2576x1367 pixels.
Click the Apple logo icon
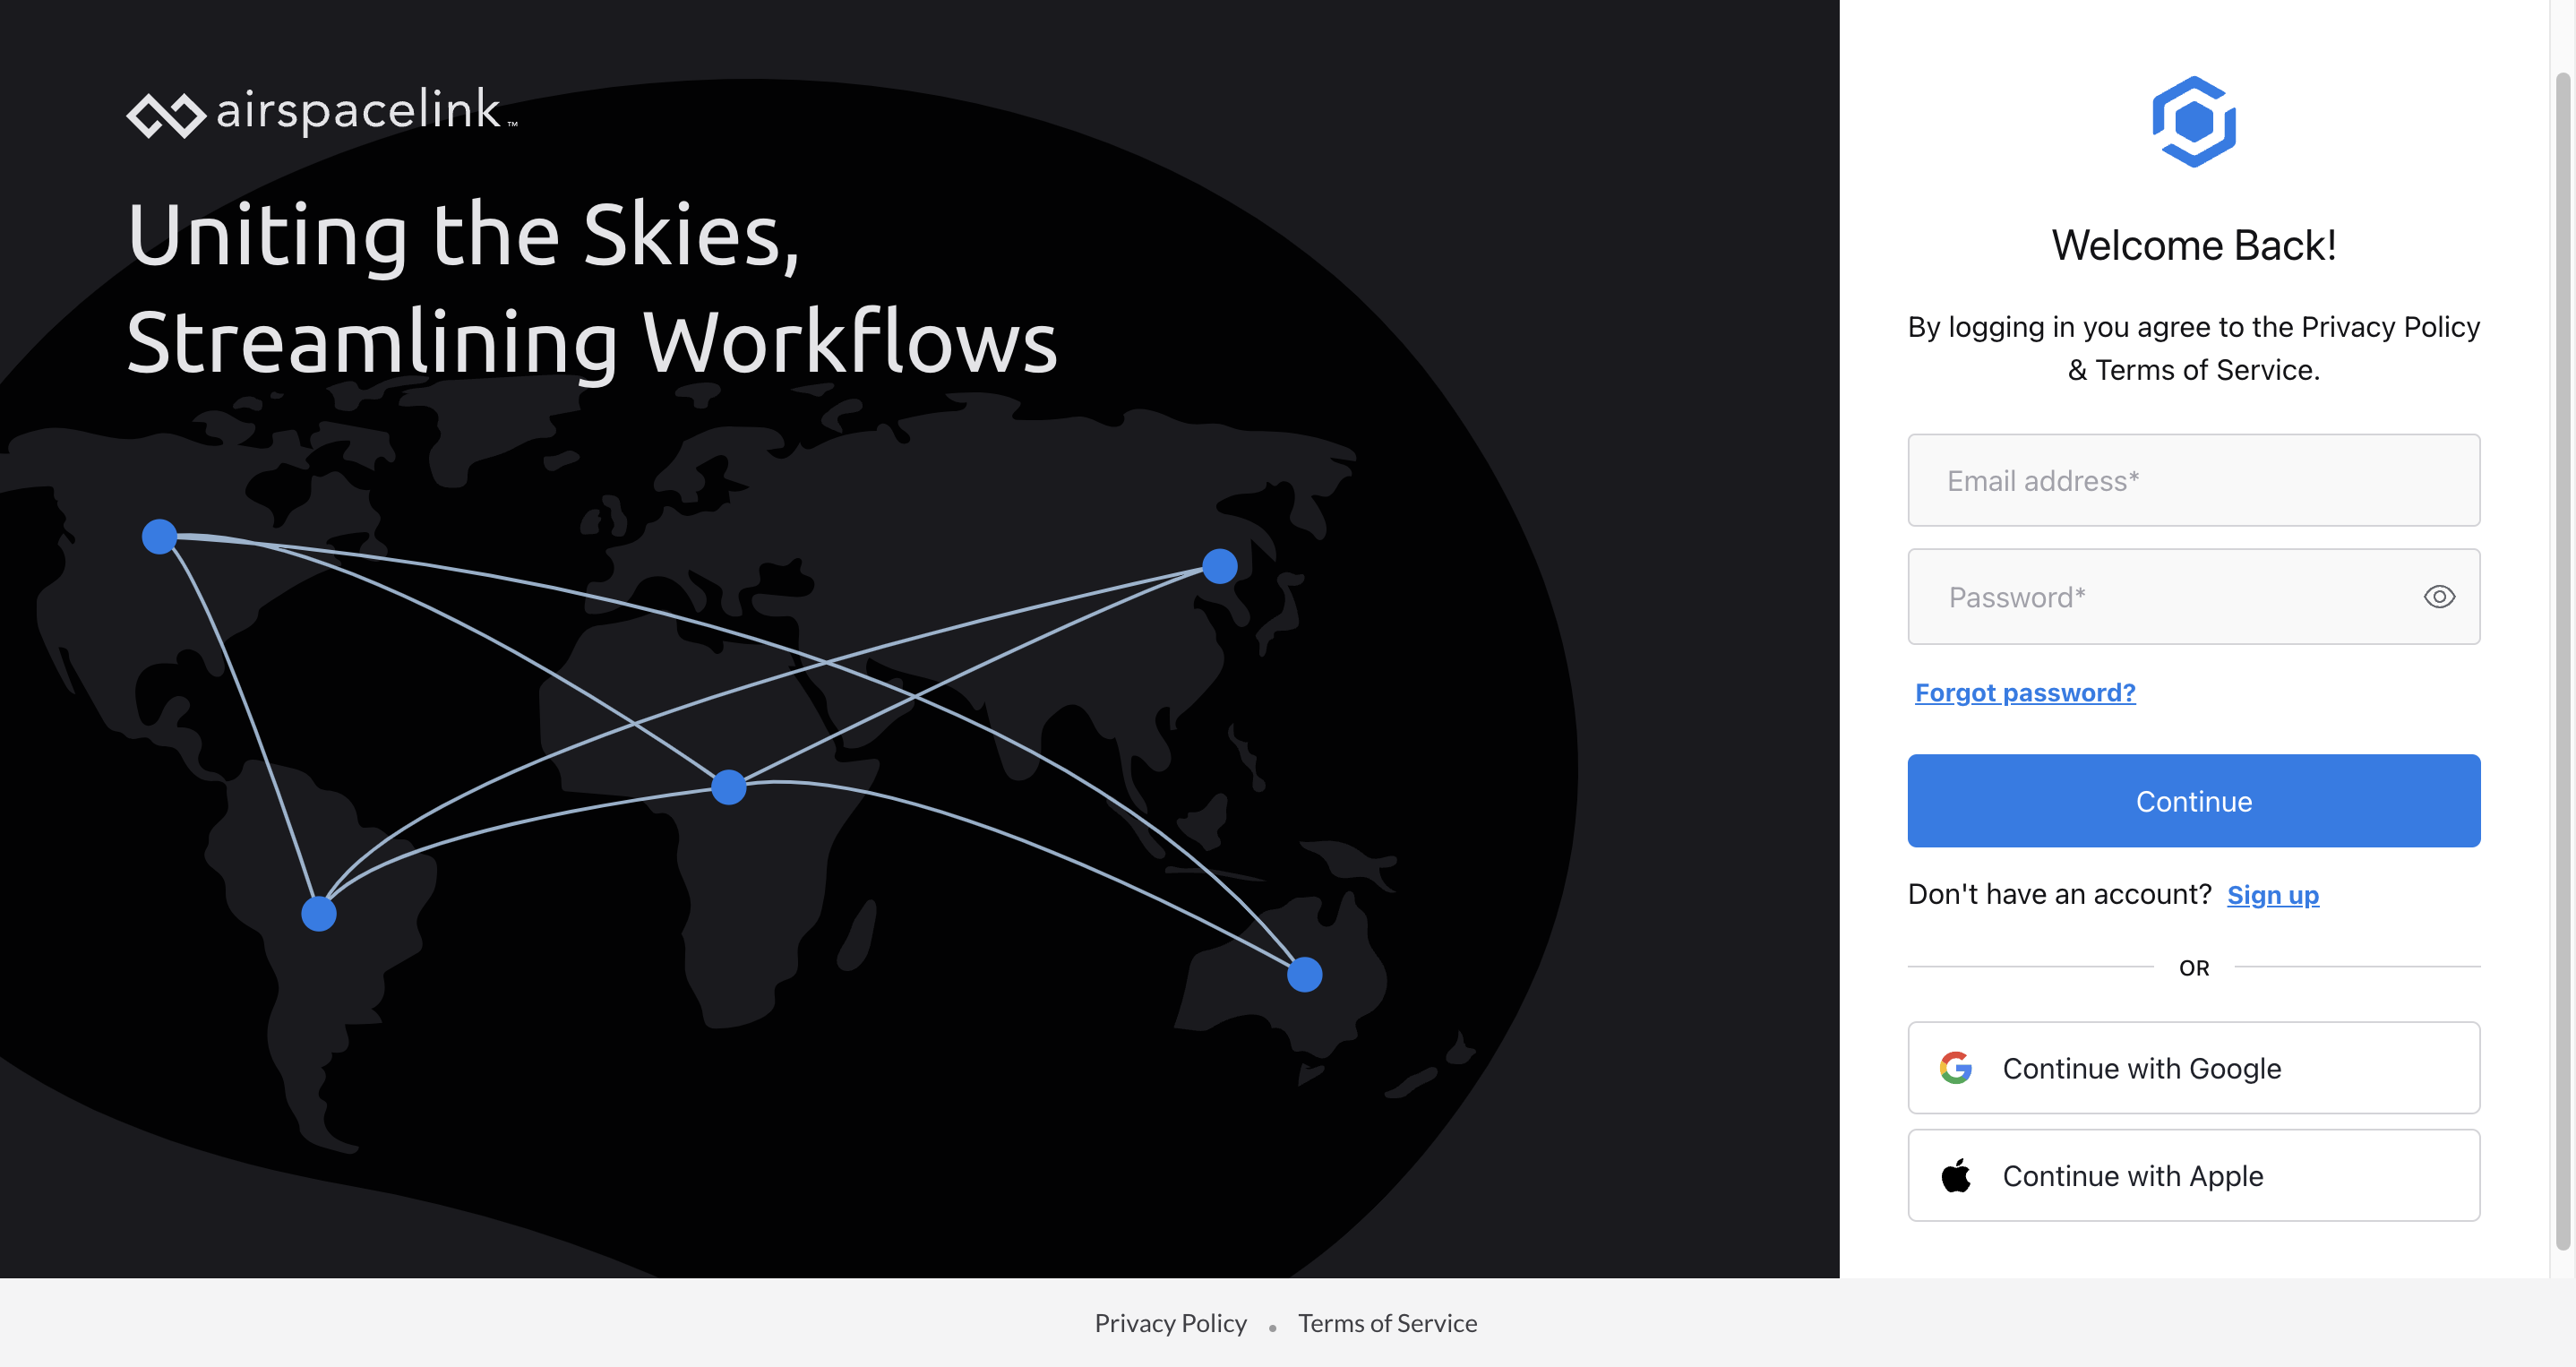[1956, 1175]
